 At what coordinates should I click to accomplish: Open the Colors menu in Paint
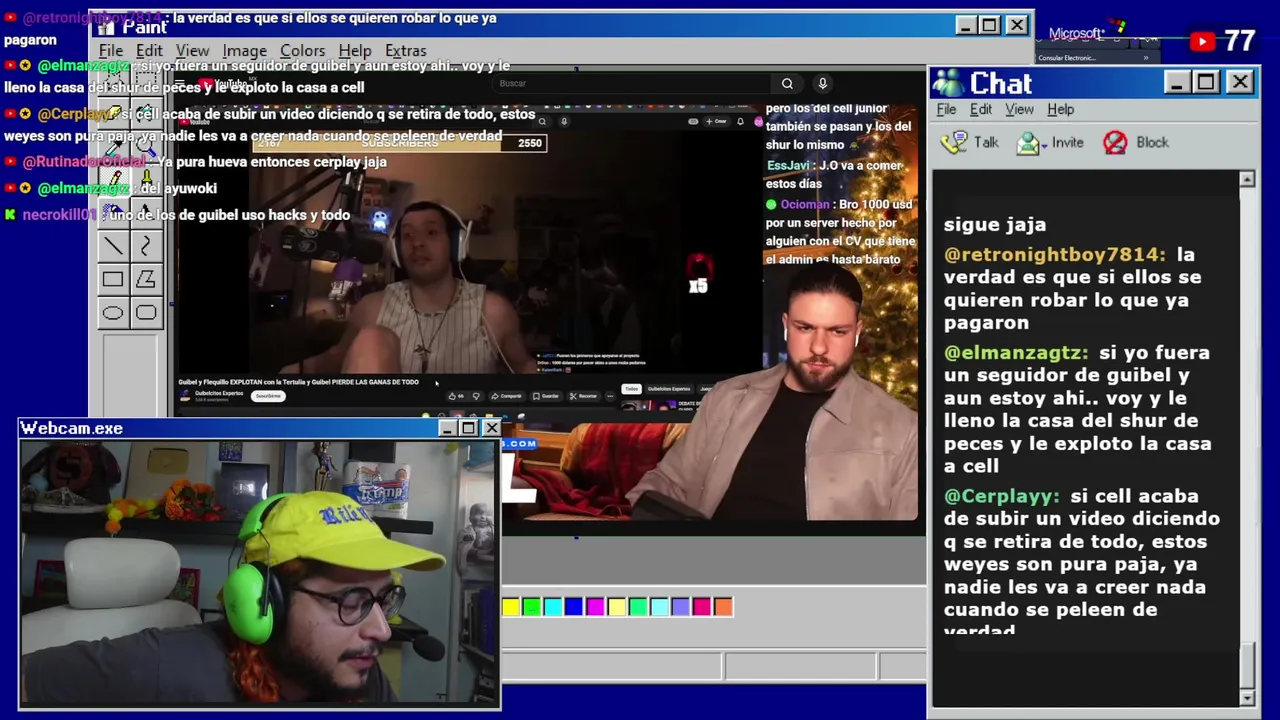click(x=302, y=51)
